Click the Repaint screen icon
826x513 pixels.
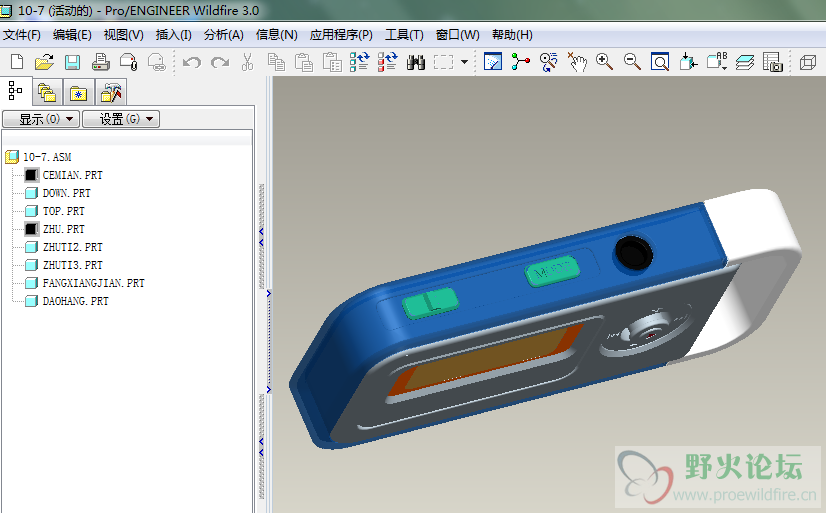click(493, 62)
